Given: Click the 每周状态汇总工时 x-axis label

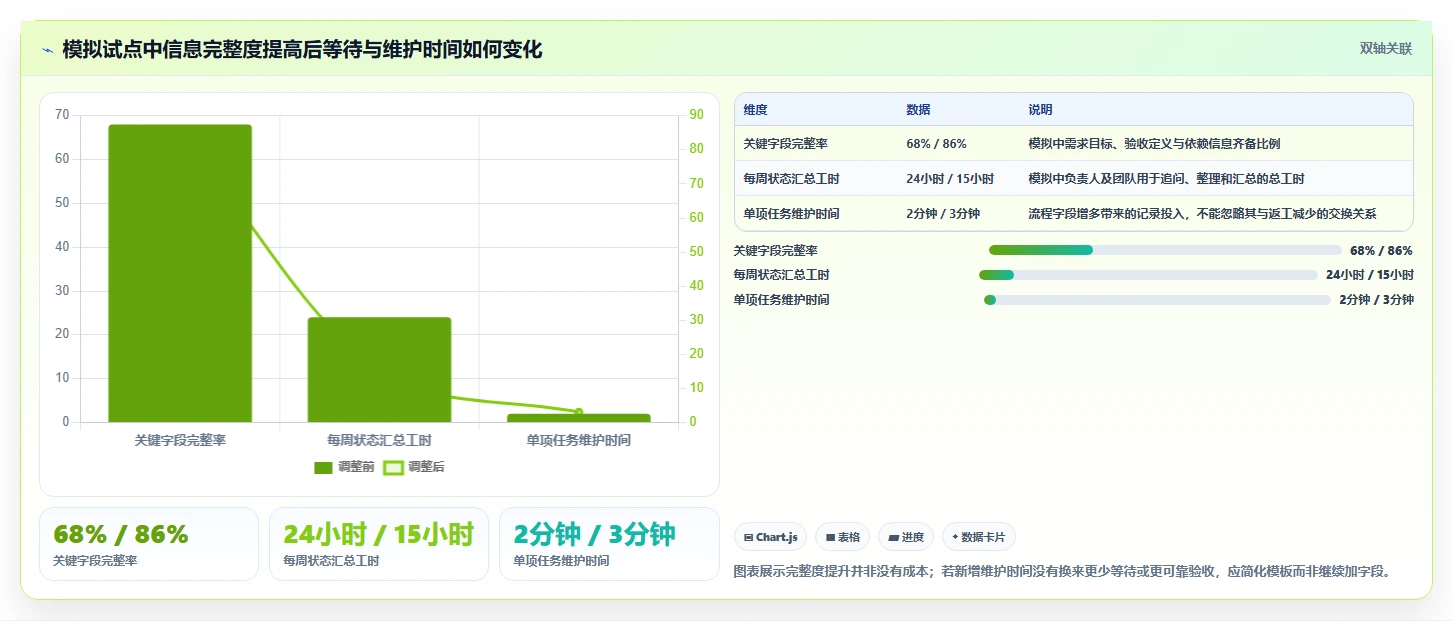Looking at the screenshot, I should 379,440.
